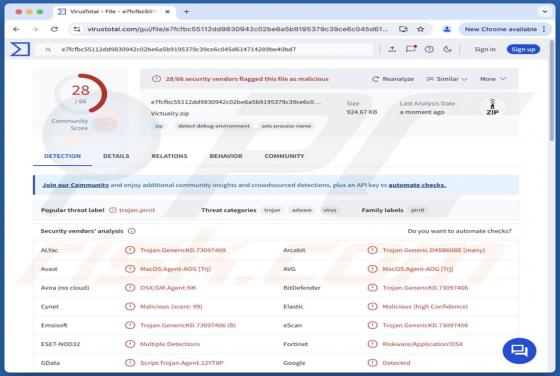Reload the page with the refresh icon
The height and width of the screenshot is (376, 560).
point(54,29)
